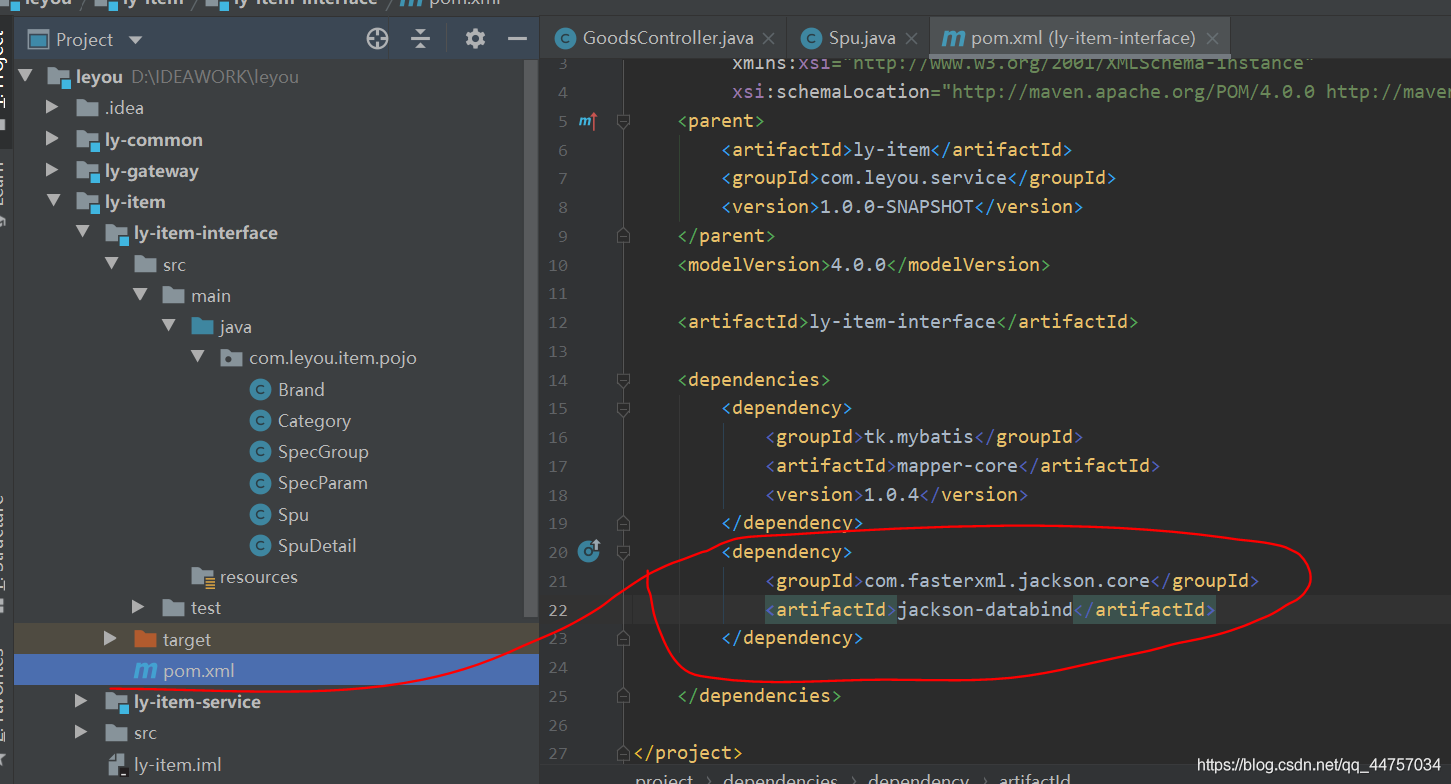Collapse the java source folder
This screenshot has width=1451, height=784.
coord(169,327)
